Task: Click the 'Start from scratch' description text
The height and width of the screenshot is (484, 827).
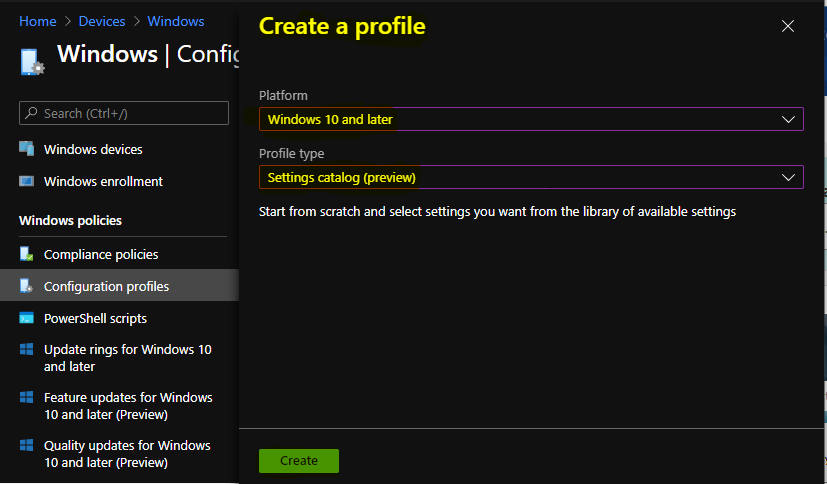Action: (x=497, y=211)
